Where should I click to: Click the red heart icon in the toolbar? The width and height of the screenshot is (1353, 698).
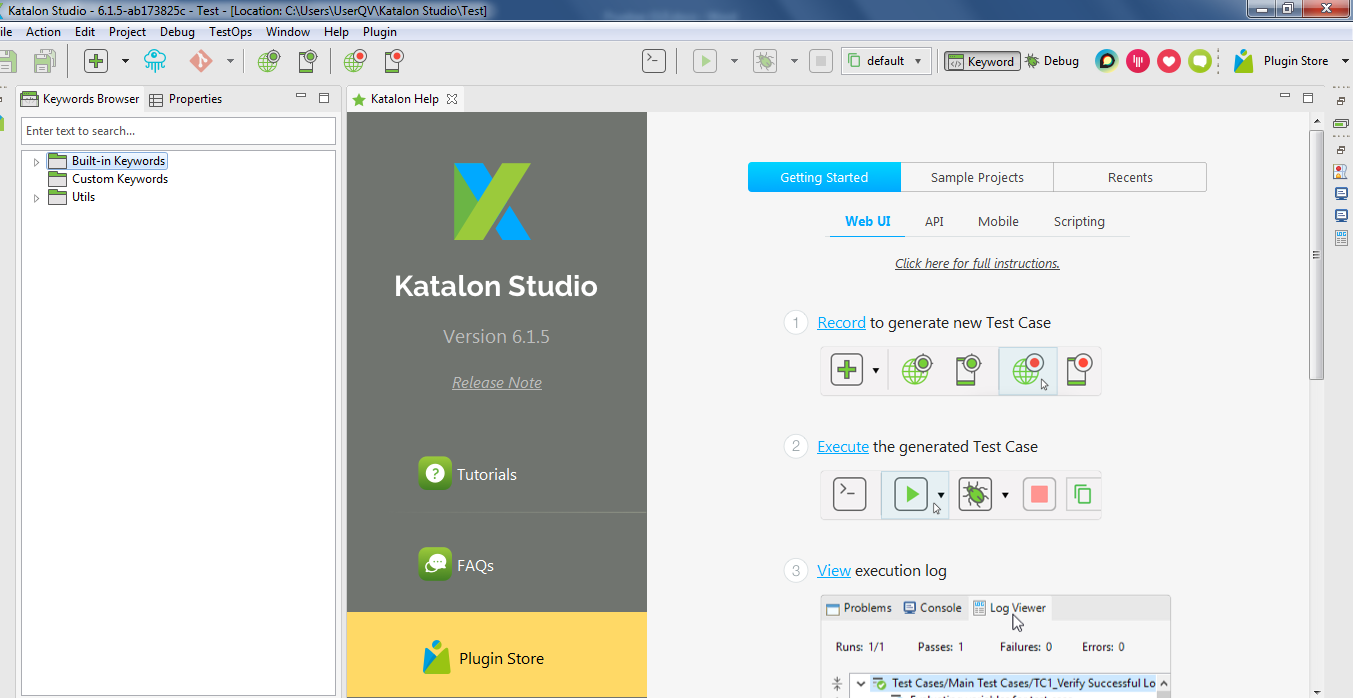(1169, 61)
